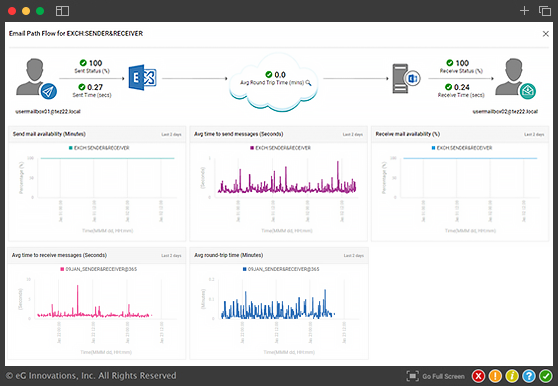
Task: Click the Sent Status 100 green check indicator
Action: coord(83,63)
